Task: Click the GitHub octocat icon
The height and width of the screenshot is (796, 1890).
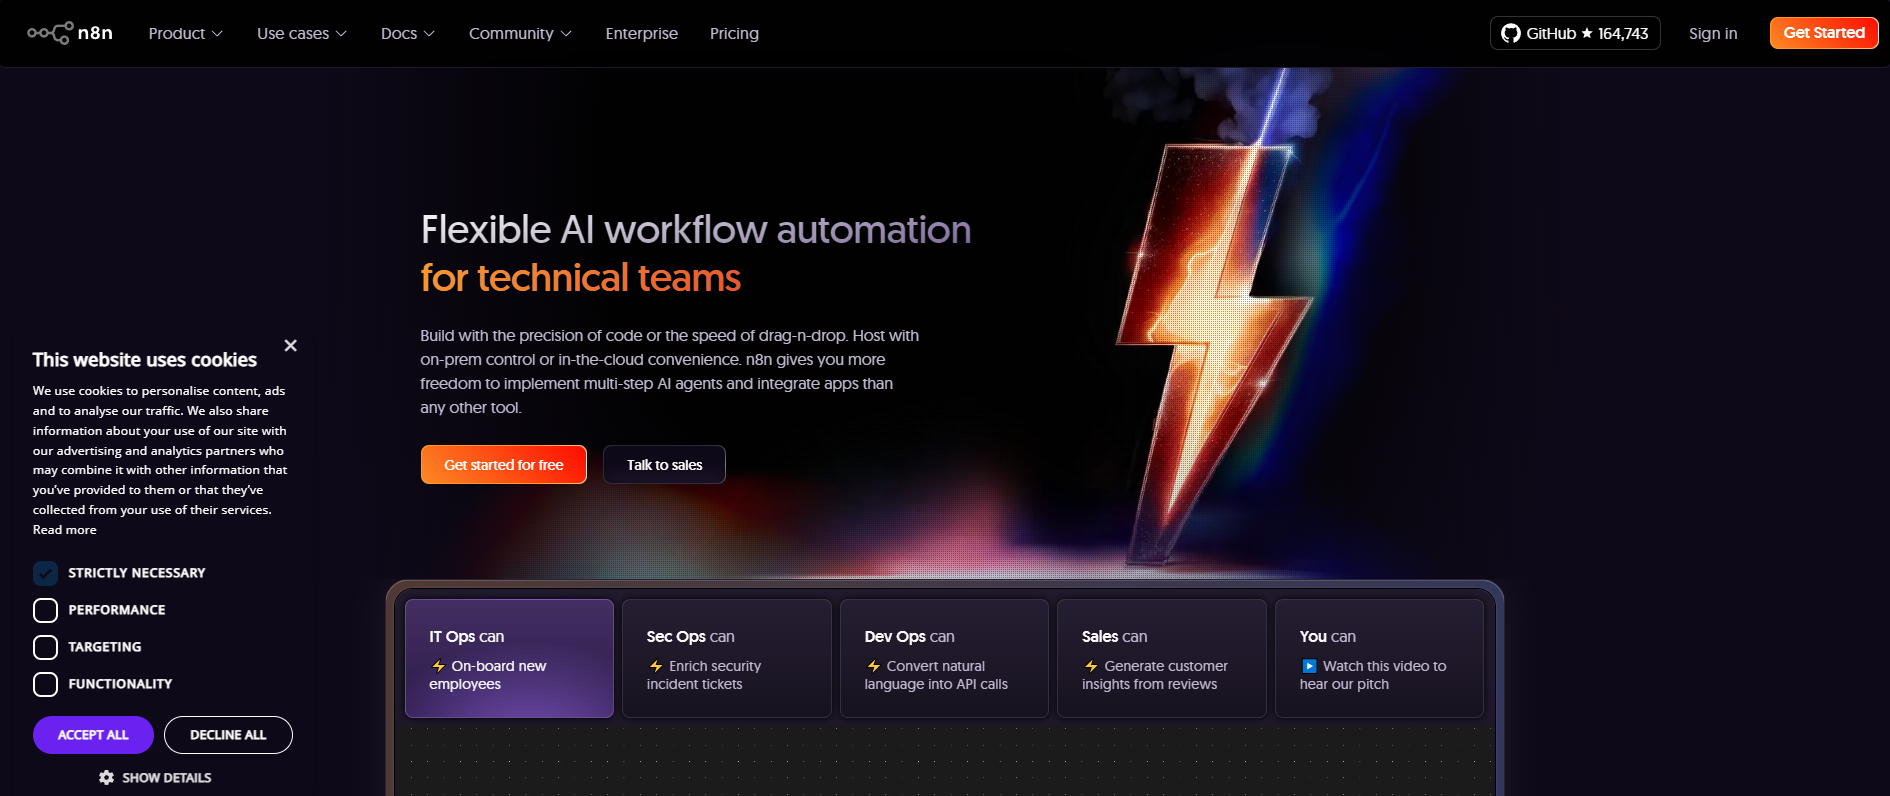Action: coord(1511,33)
